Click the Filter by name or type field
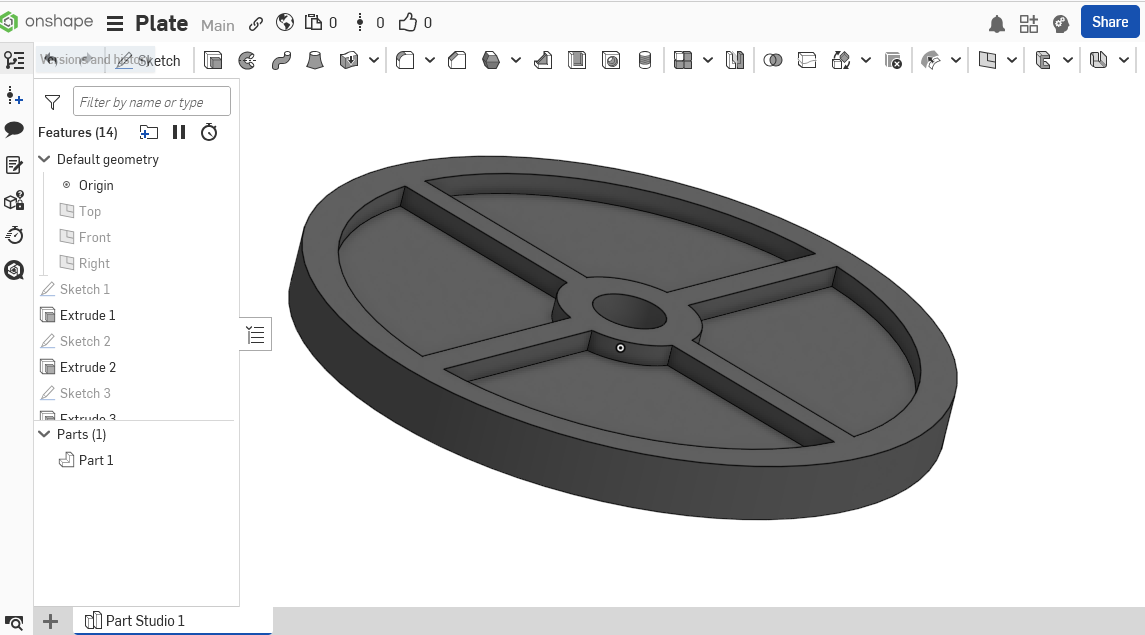Image resolution: width=1145 pixels, height=635 pixels. point(151,101)
